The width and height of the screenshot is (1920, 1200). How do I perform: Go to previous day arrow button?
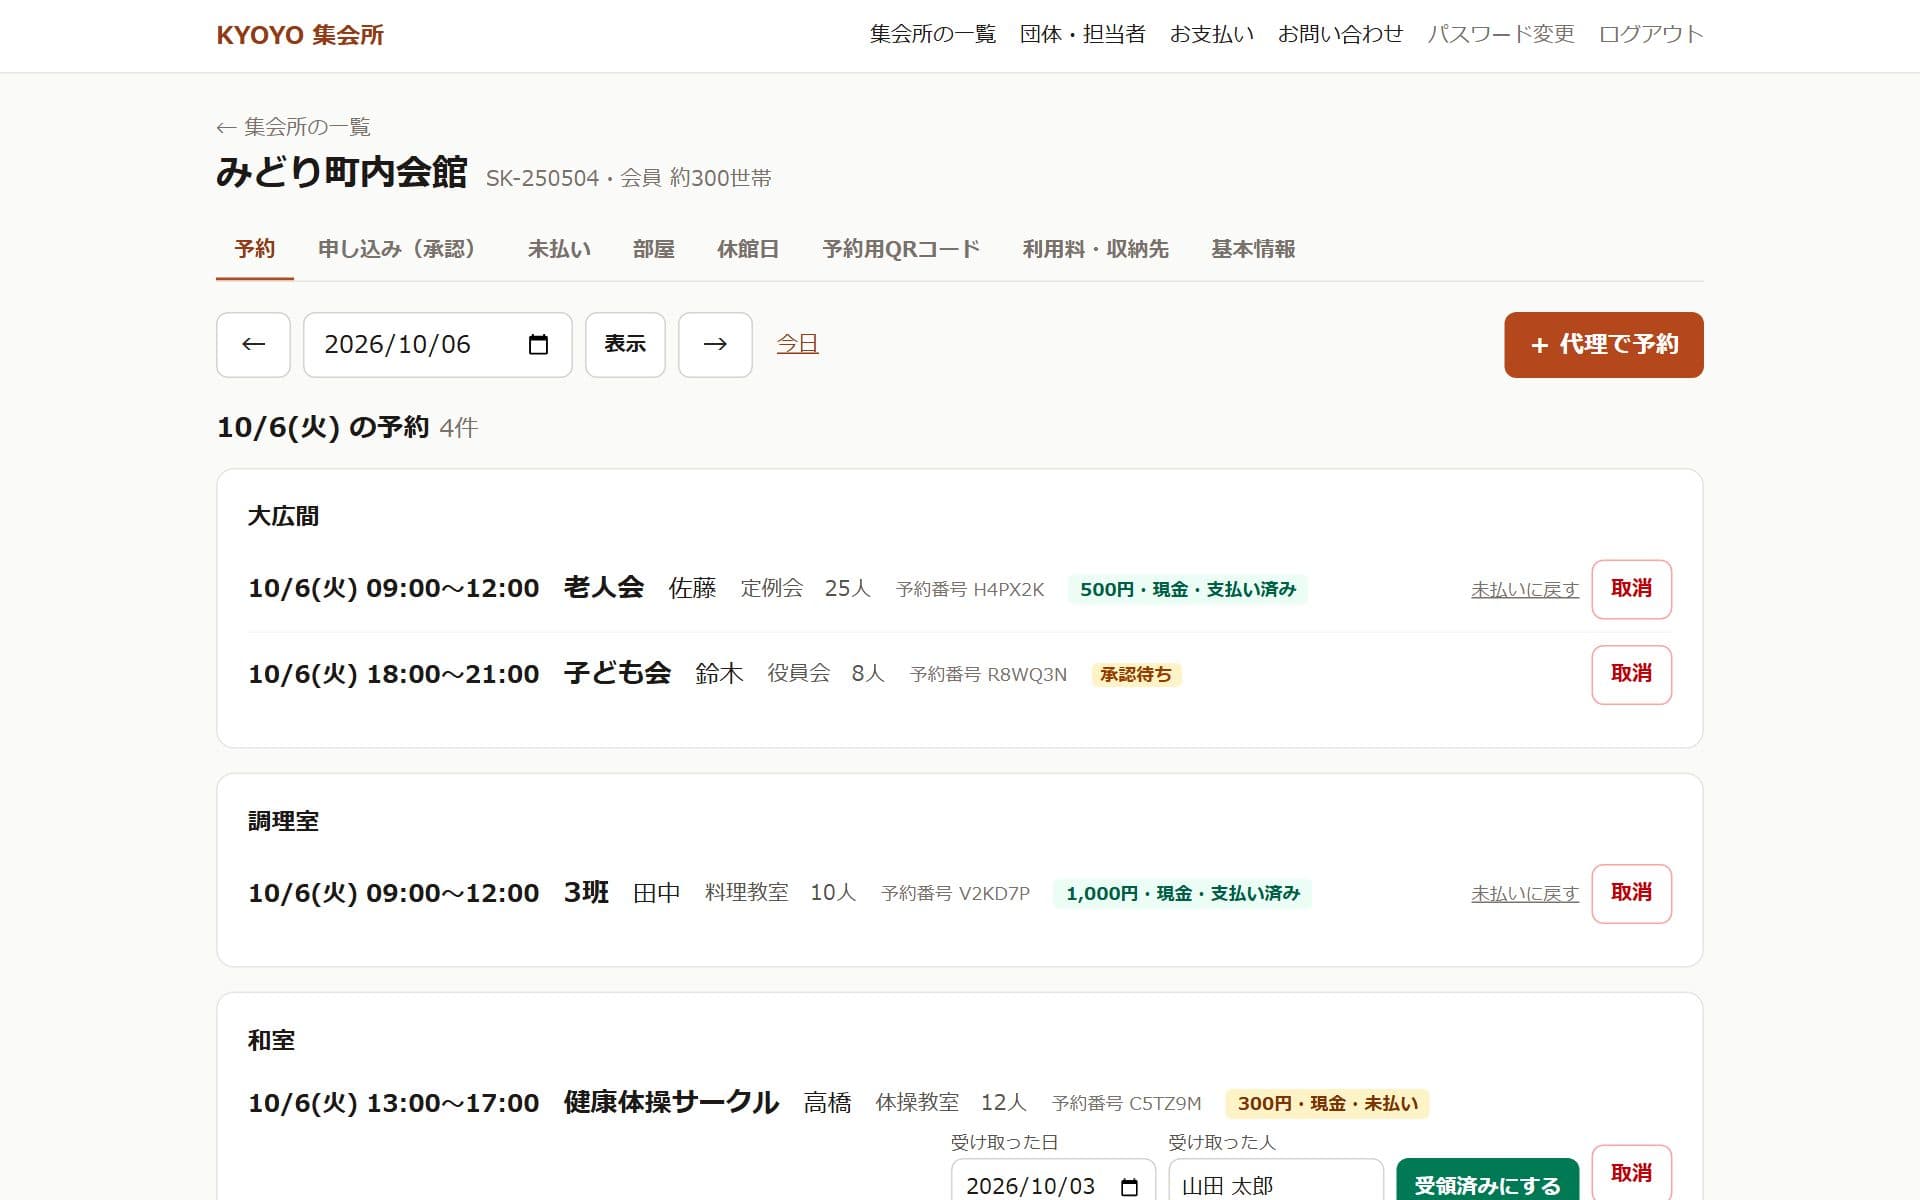(x=253, y=345)
